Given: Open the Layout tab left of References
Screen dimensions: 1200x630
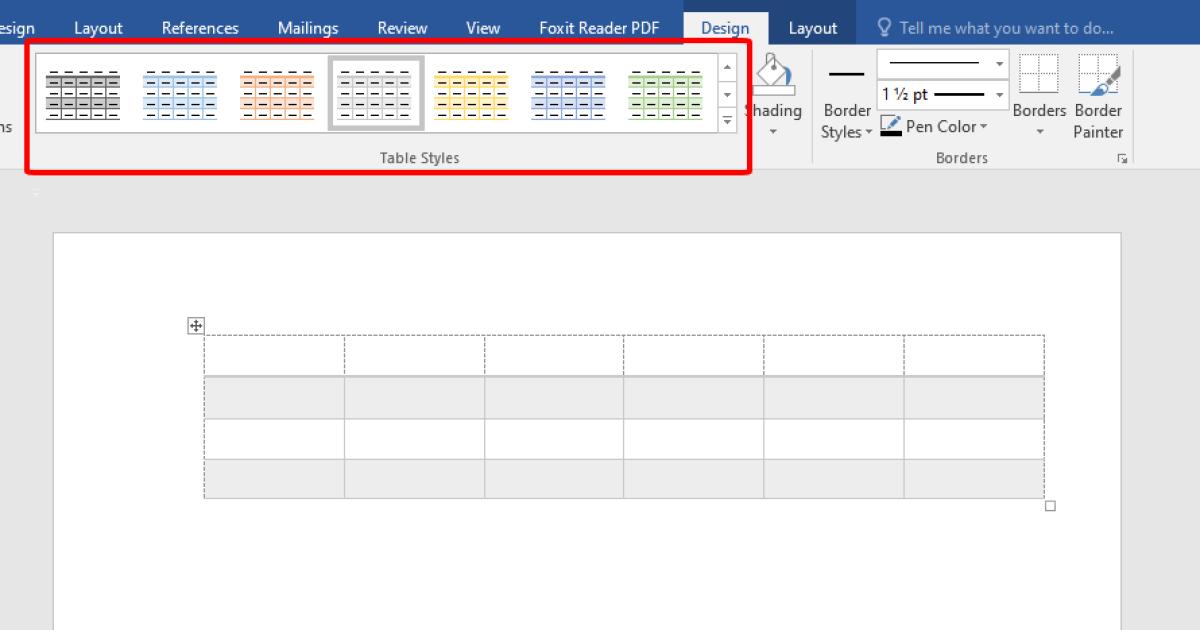Looking at the screenshot, I should click(98, 28).
